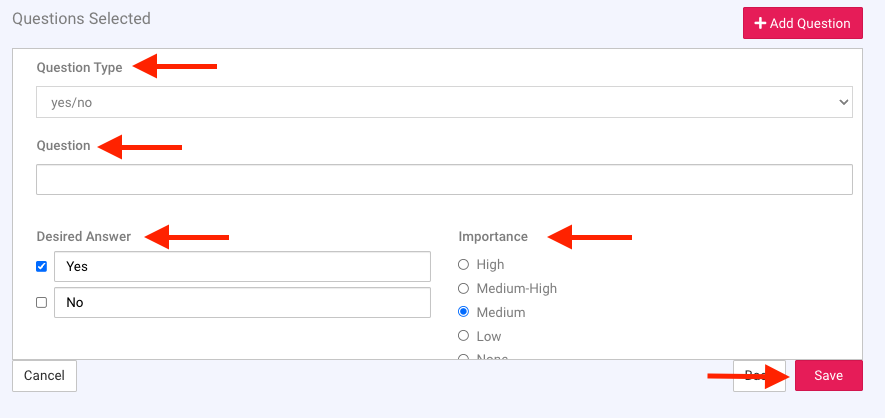Save the question with Save button
The width and height of the screenshot is (885, 418).
828,376
